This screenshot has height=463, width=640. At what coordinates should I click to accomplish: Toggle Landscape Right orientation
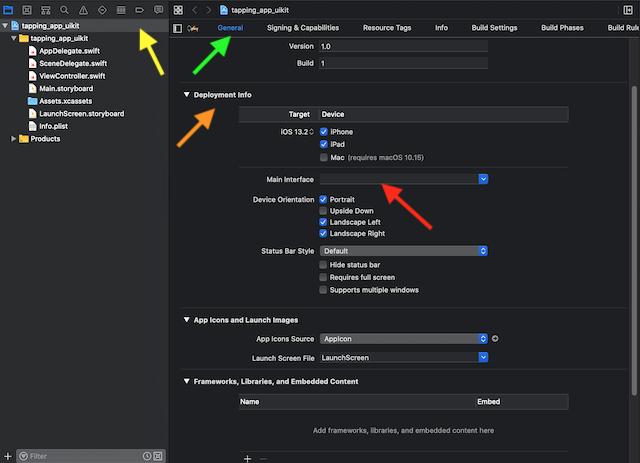pyautogui.click(x=323, y=234)
